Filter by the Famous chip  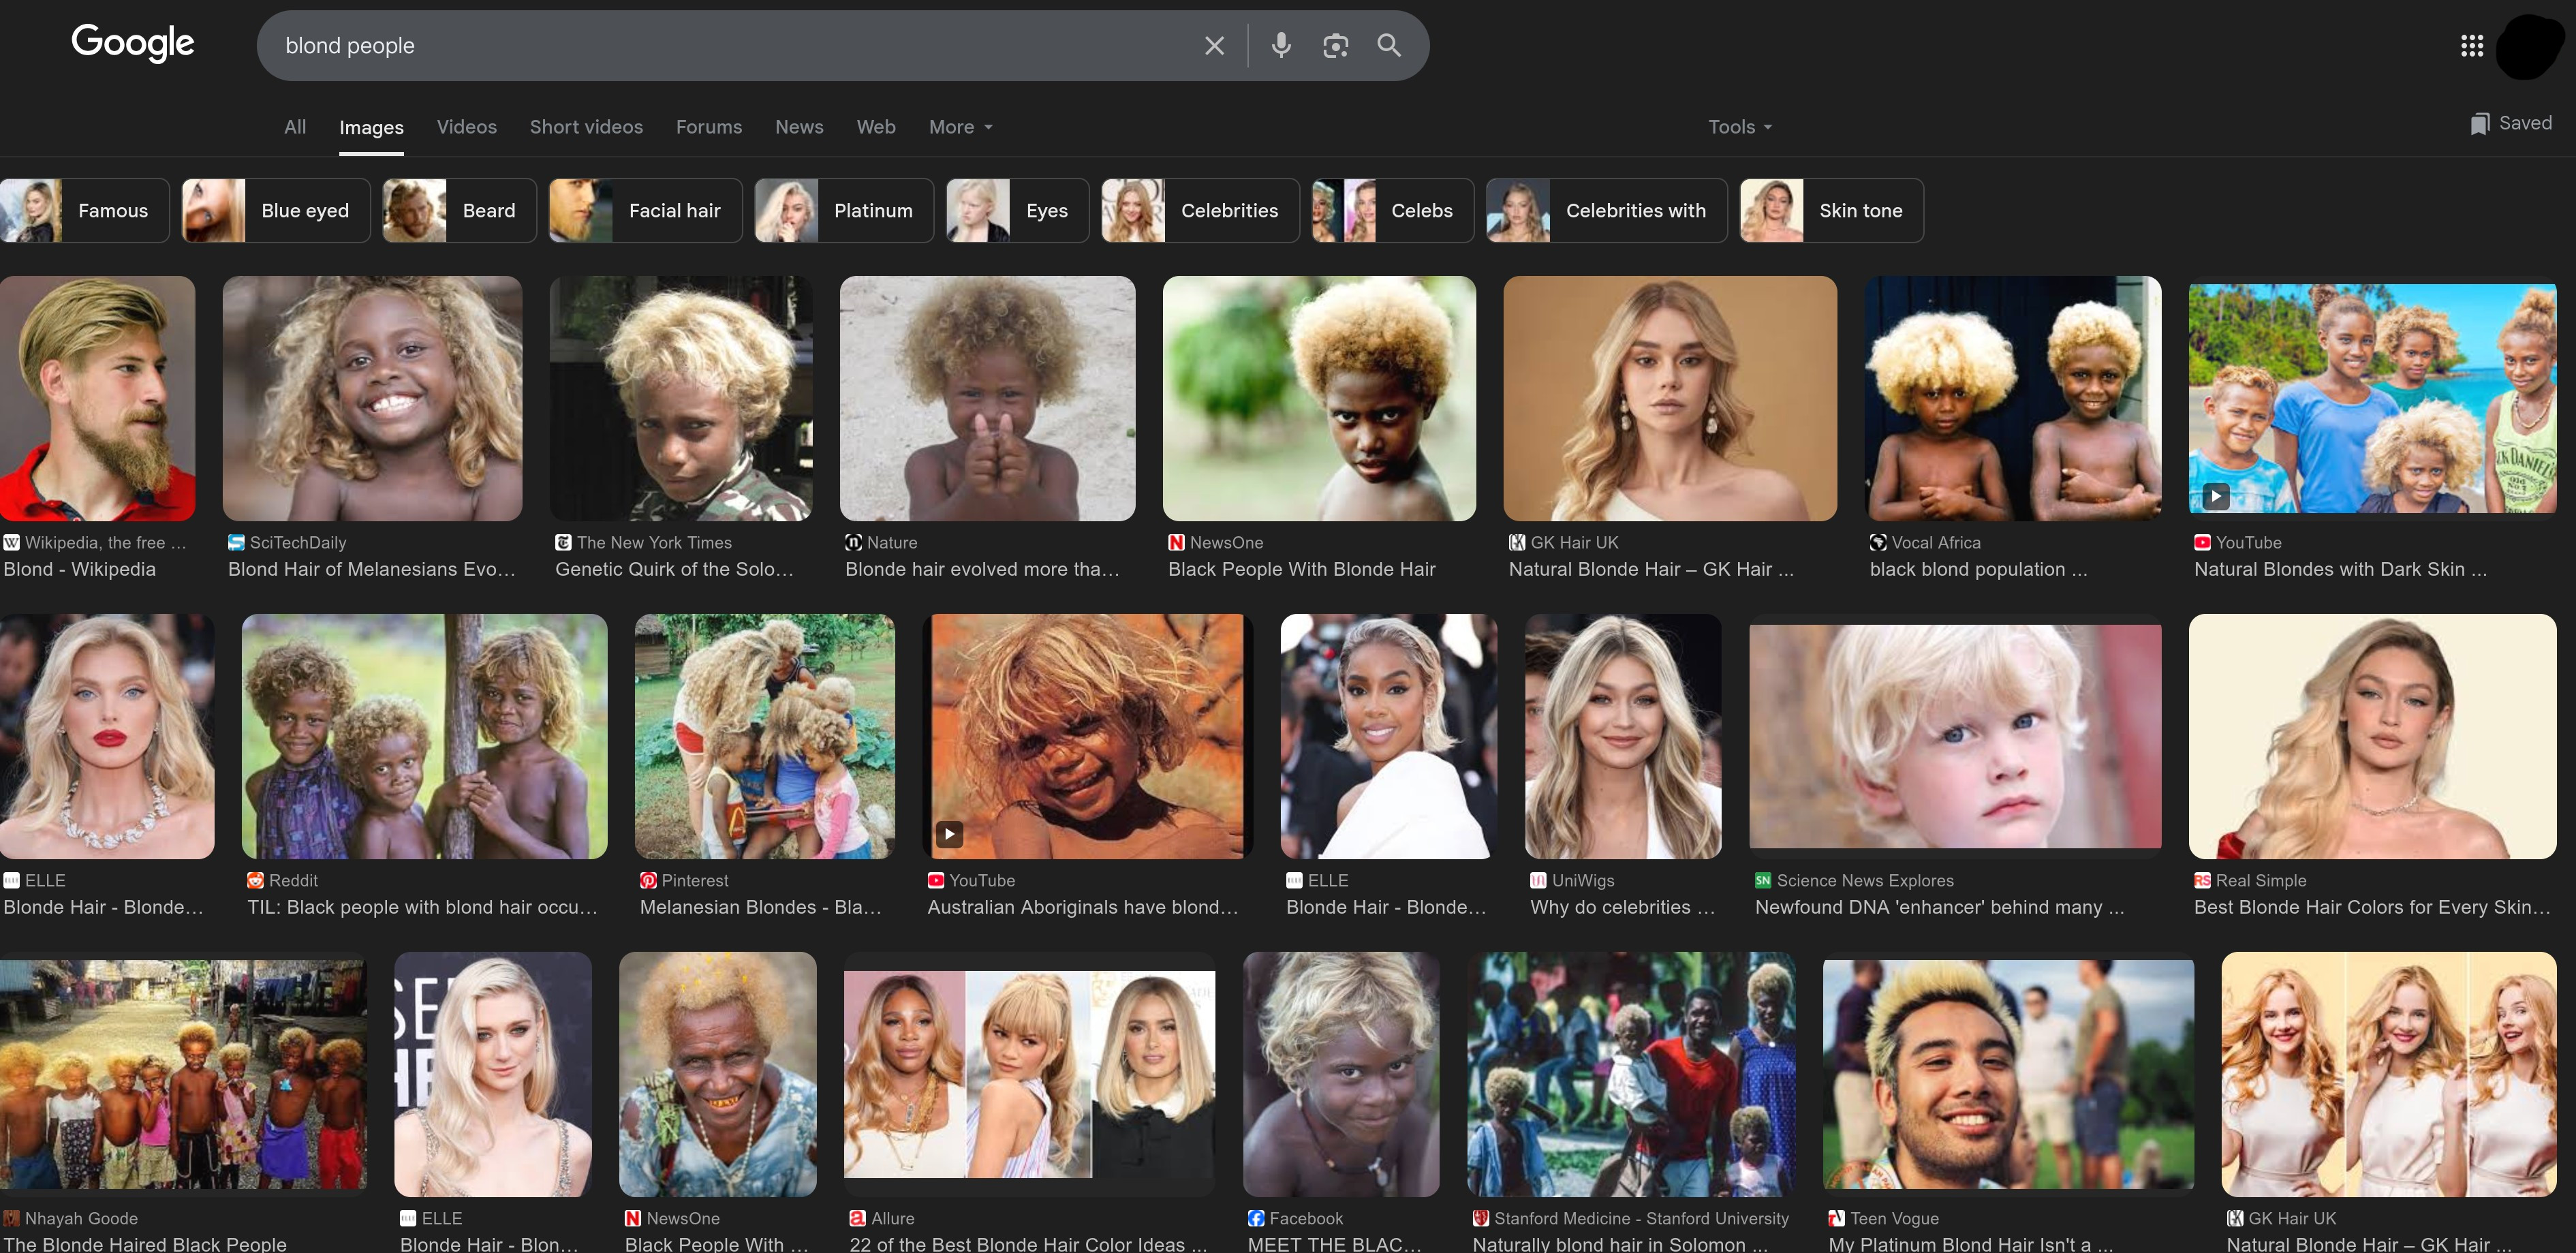pos(85,211)
